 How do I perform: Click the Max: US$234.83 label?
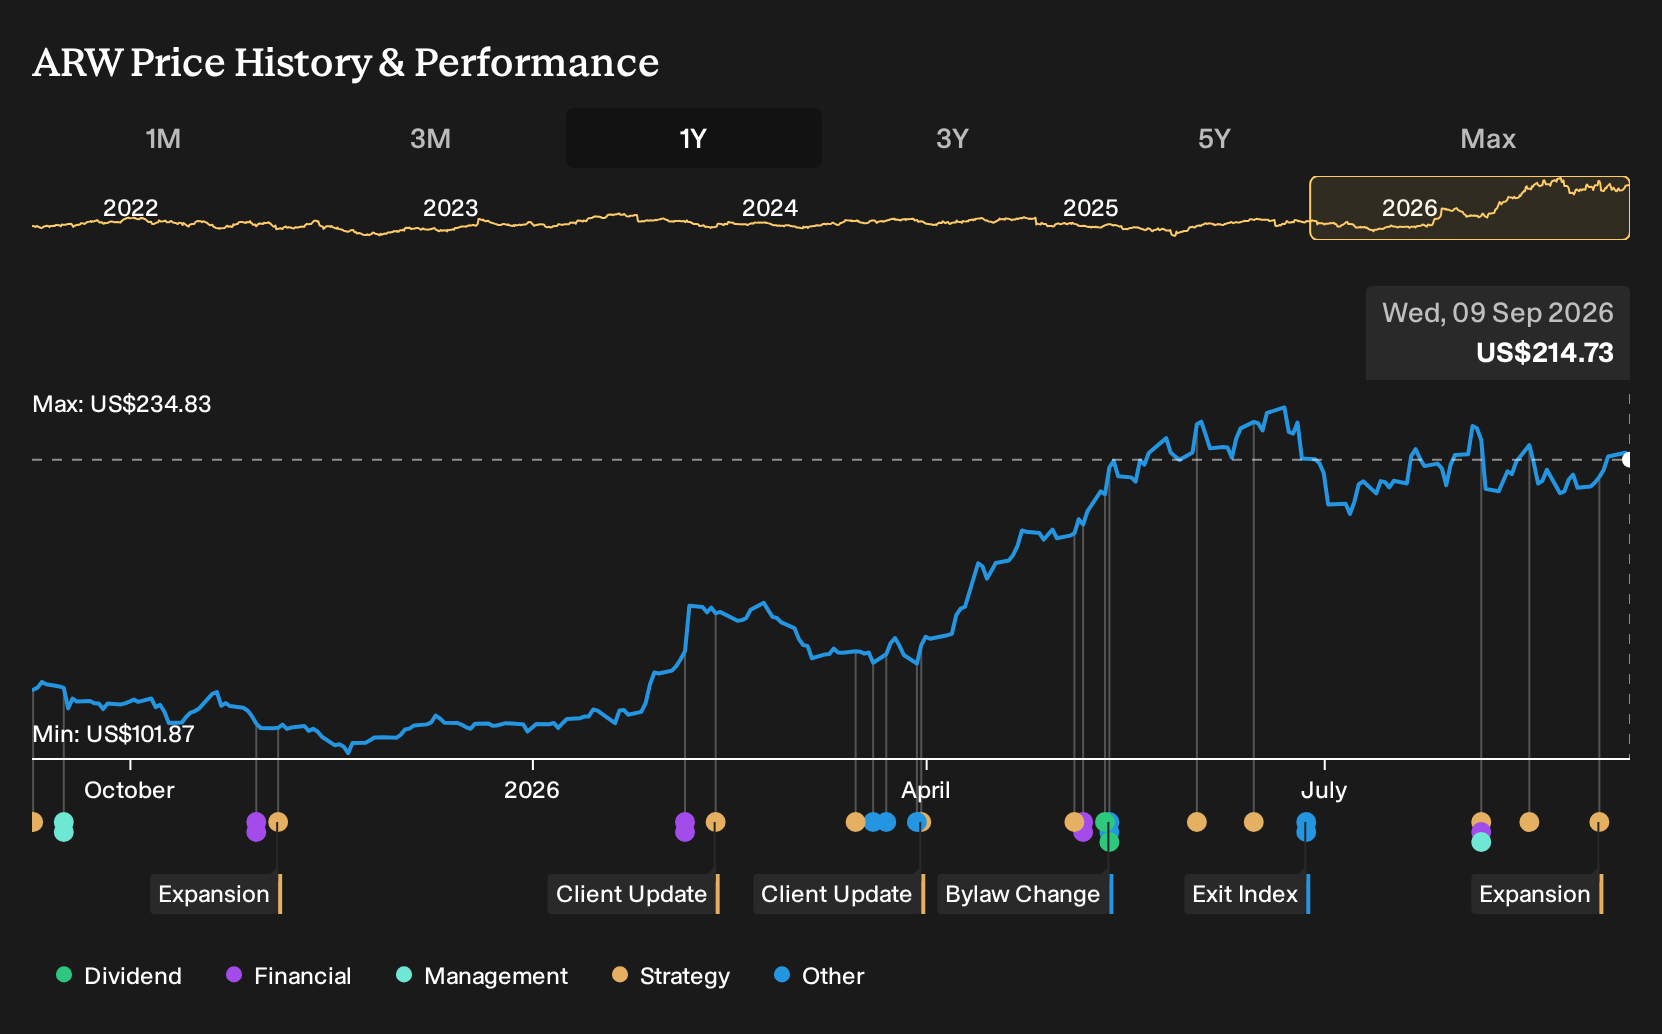coord(122,404)
